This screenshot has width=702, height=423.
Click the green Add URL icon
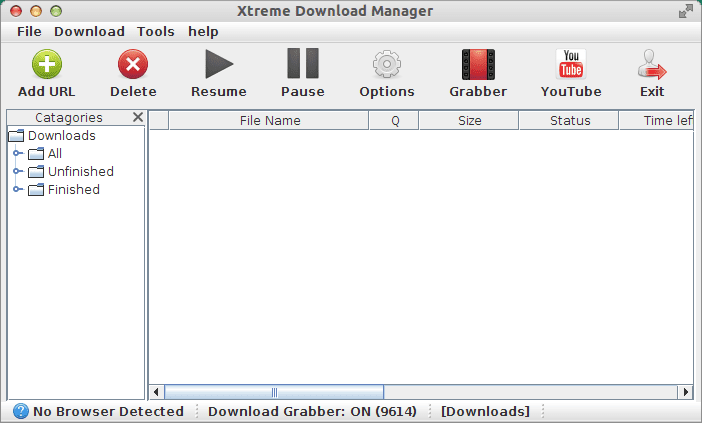coord(47,64)
